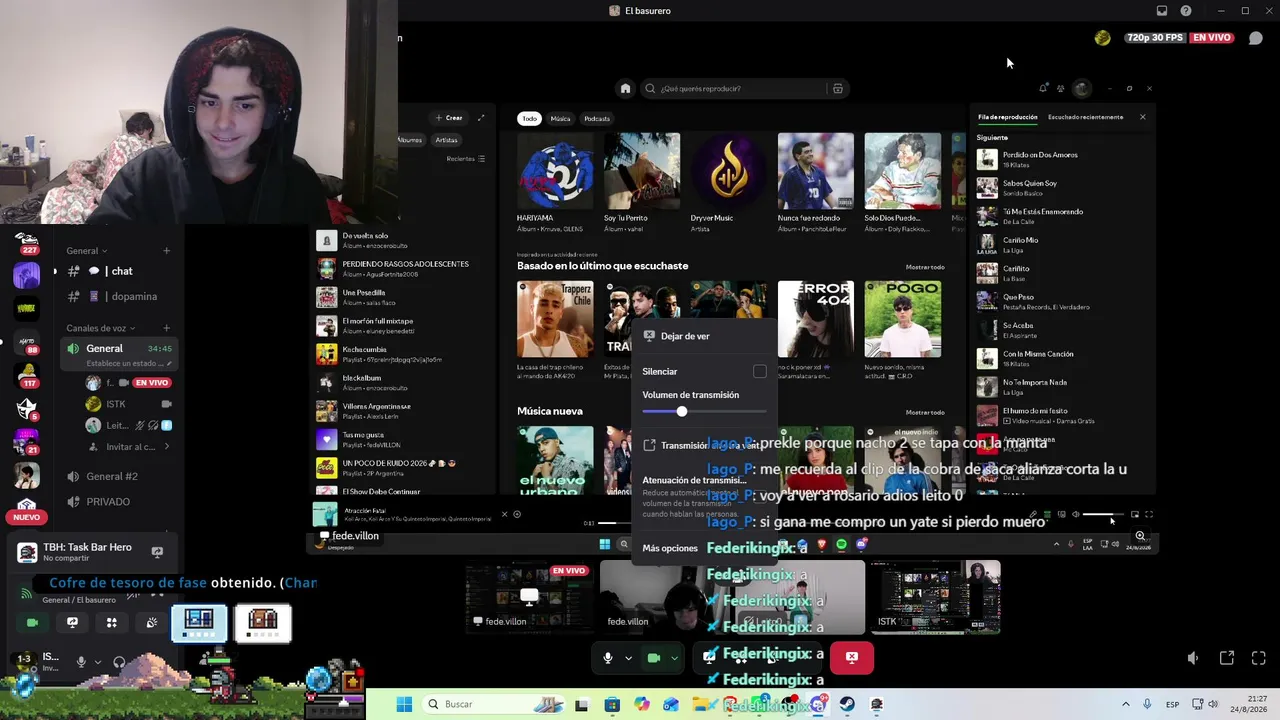This screenshot has width=1280, height=720.
Task: Choose Dejar de ver from the menu
Action: [705, 336]
